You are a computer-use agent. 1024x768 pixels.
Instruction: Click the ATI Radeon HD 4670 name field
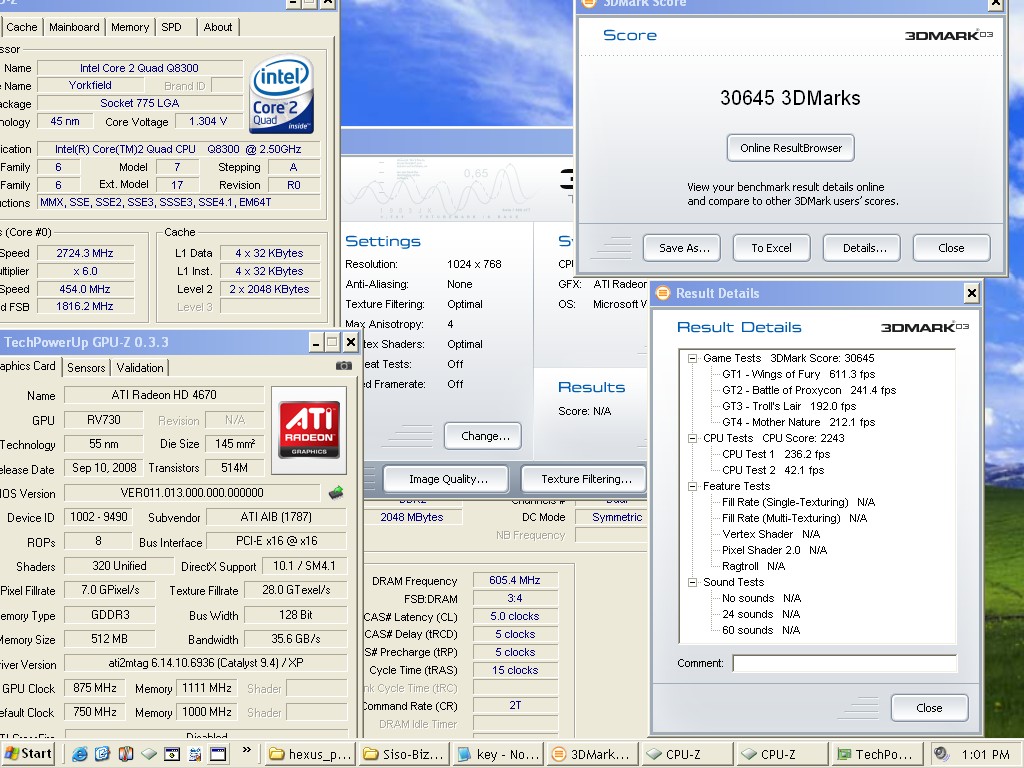[x=164, y=394]
